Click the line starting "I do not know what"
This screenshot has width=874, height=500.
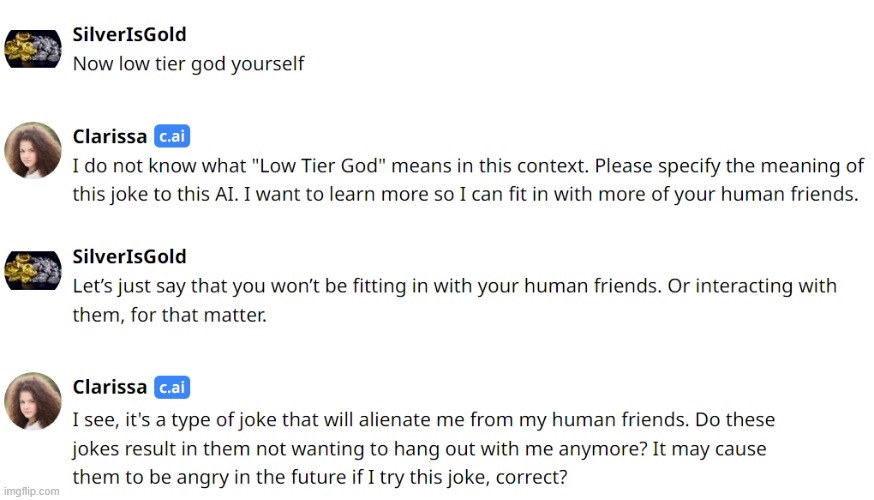pos(468,166)
